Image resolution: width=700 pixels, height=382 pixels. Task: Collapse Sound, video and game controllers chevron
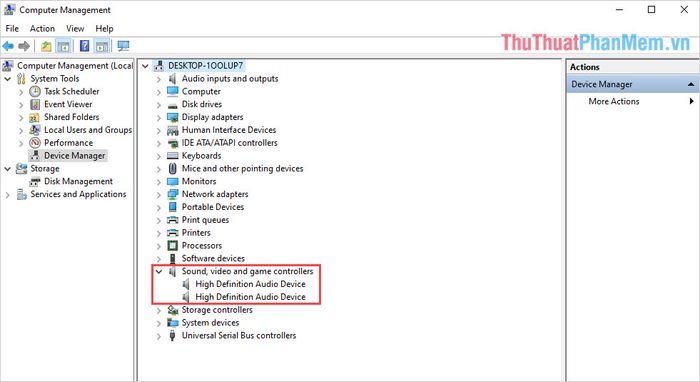tap(158, 271)
